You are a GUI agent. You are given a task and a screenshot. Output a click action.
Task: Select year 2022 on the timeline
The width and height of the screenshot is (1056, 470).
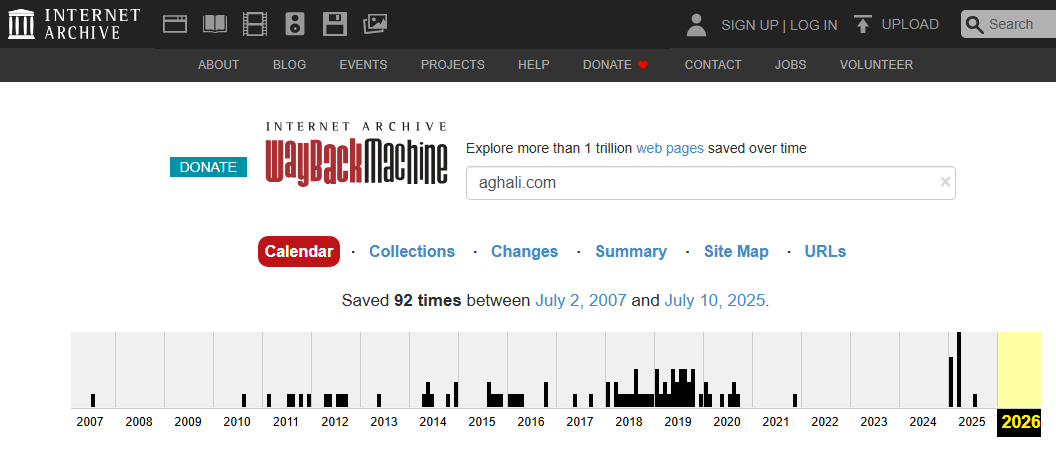coord(825,422)
